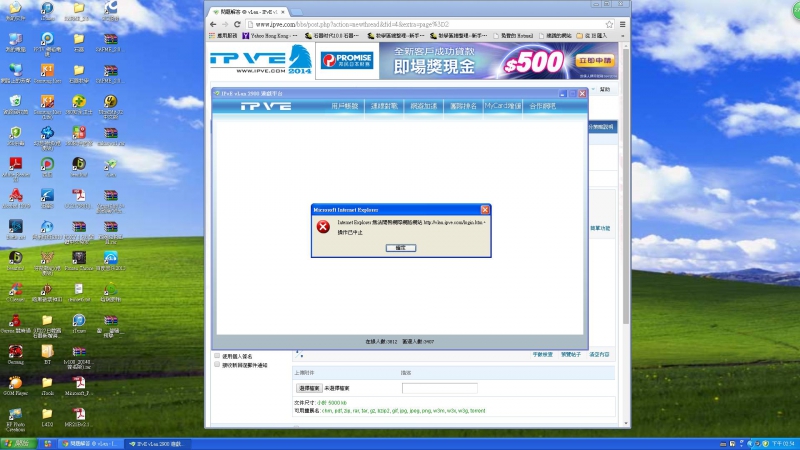This screenshot has height=450, width=800.
Task: Click the Promise $500 banner apply button
Action: point(595,60)
